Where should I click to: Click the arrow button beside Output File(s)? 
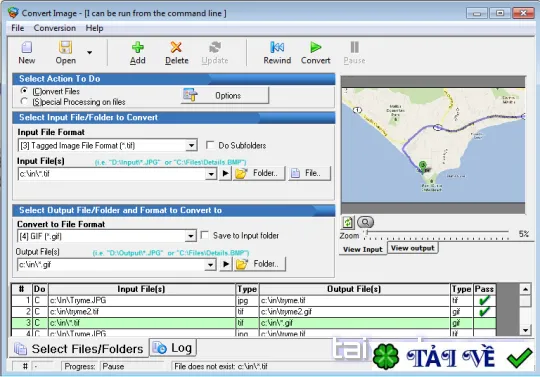pos(226,264)
